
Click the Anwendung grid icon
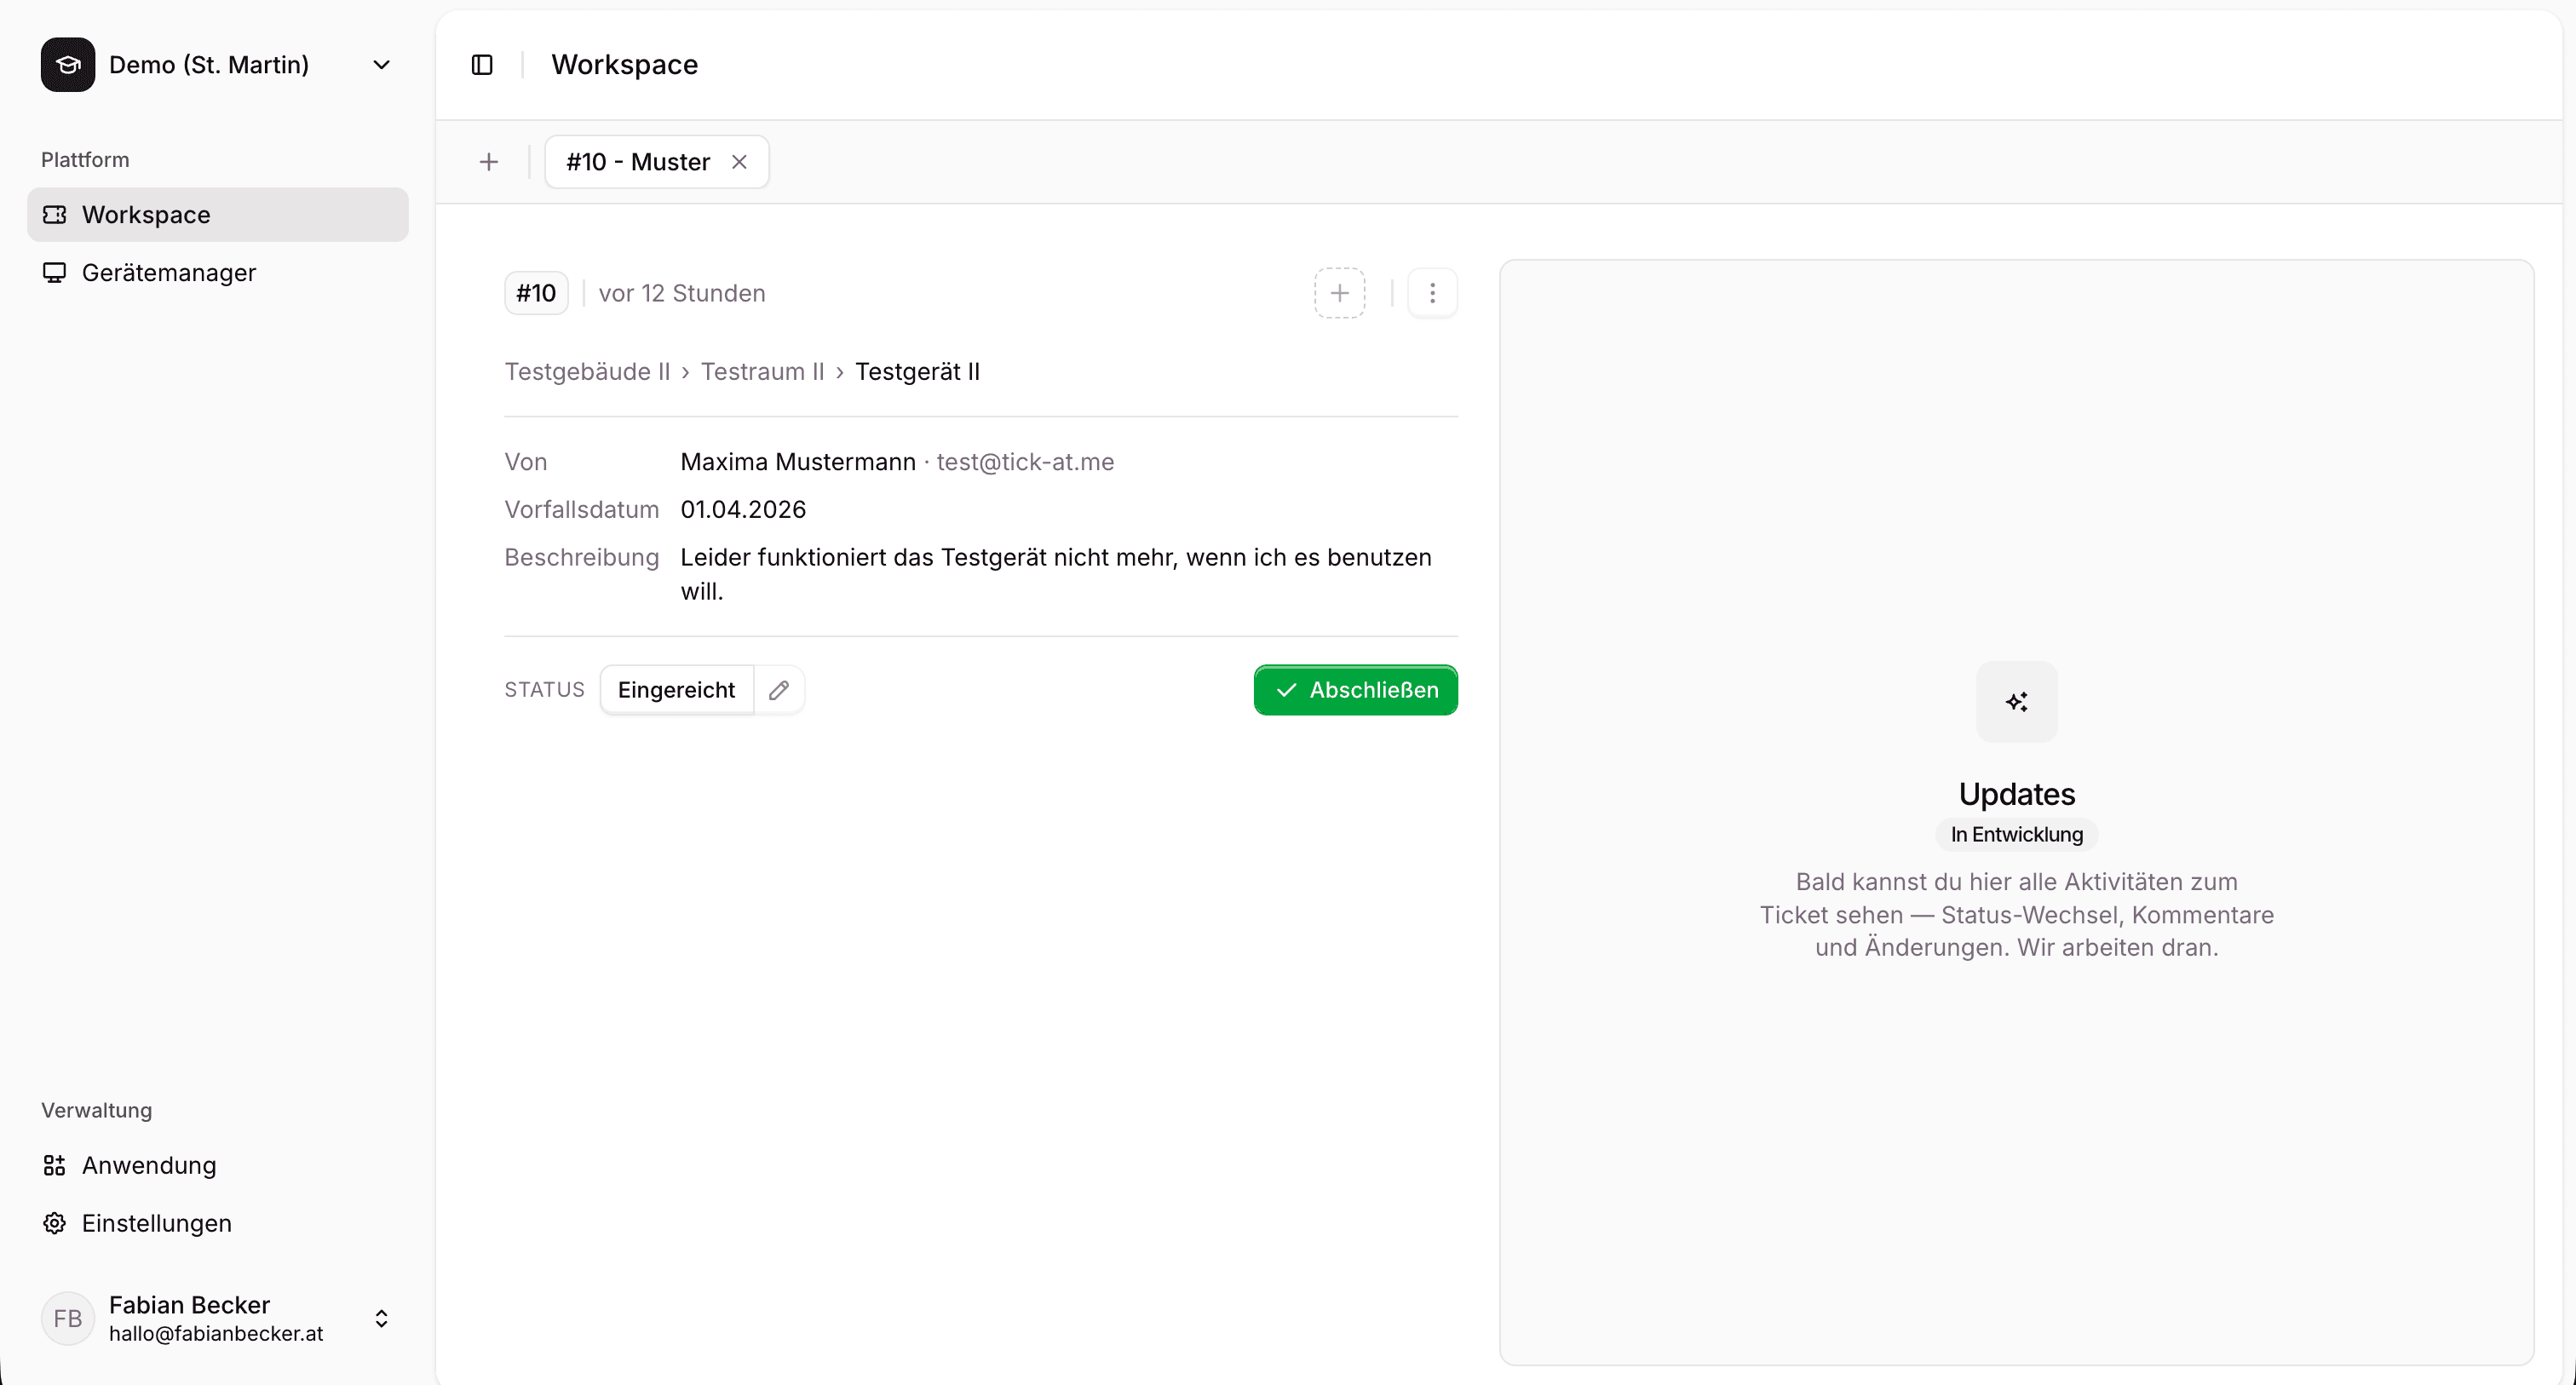[55, 1164]
